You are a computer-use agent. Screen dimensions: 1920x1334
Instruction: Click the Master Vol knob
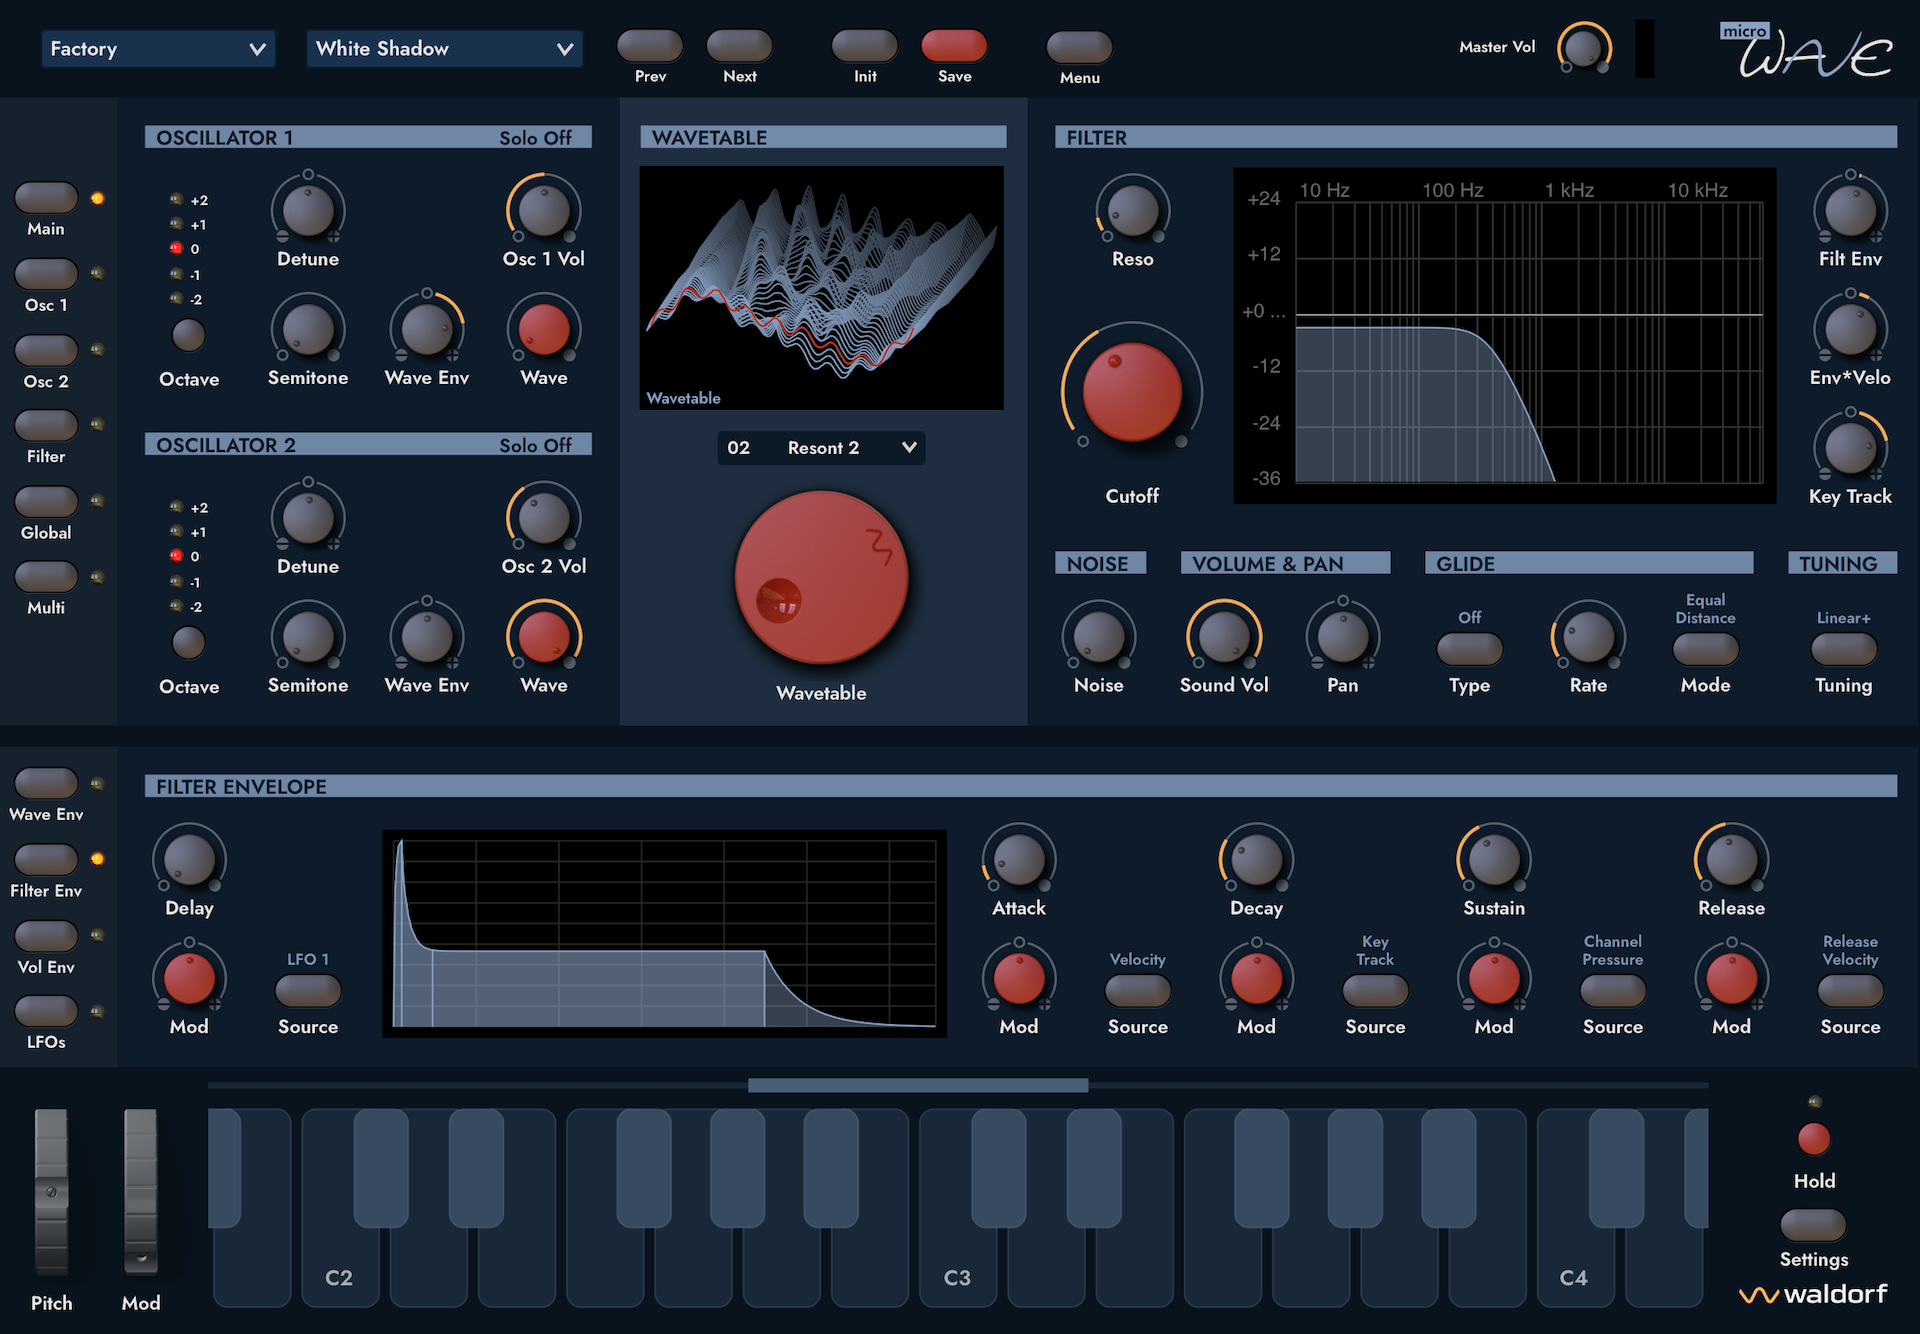tap(1583, 47)
